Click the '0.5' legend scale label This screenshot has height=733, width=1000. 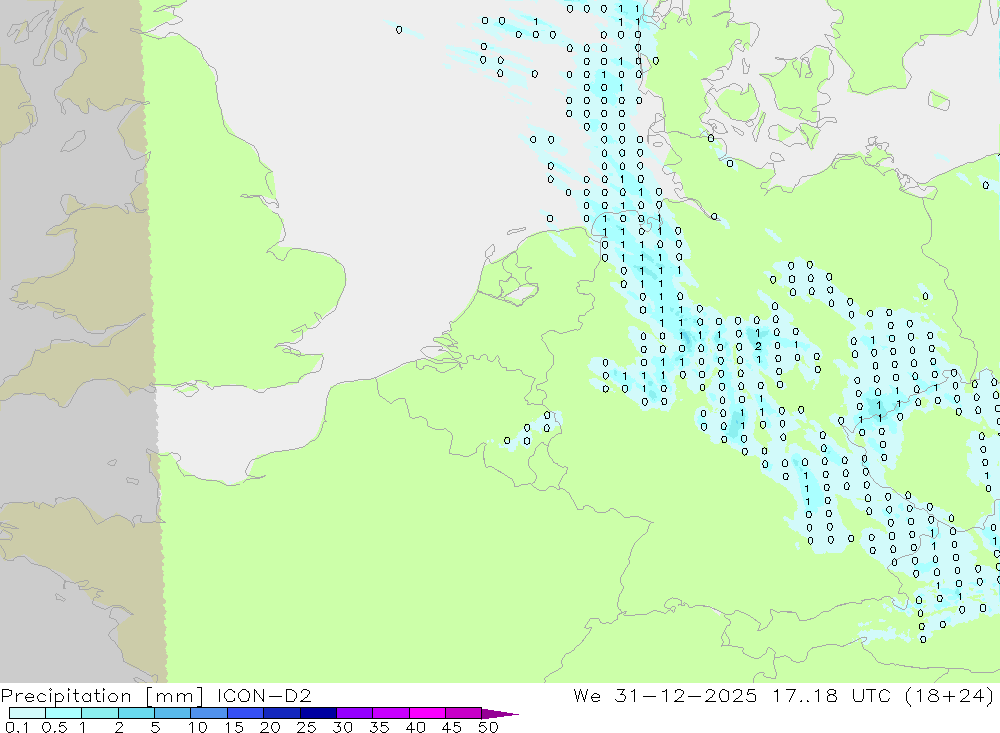point(54,727)
